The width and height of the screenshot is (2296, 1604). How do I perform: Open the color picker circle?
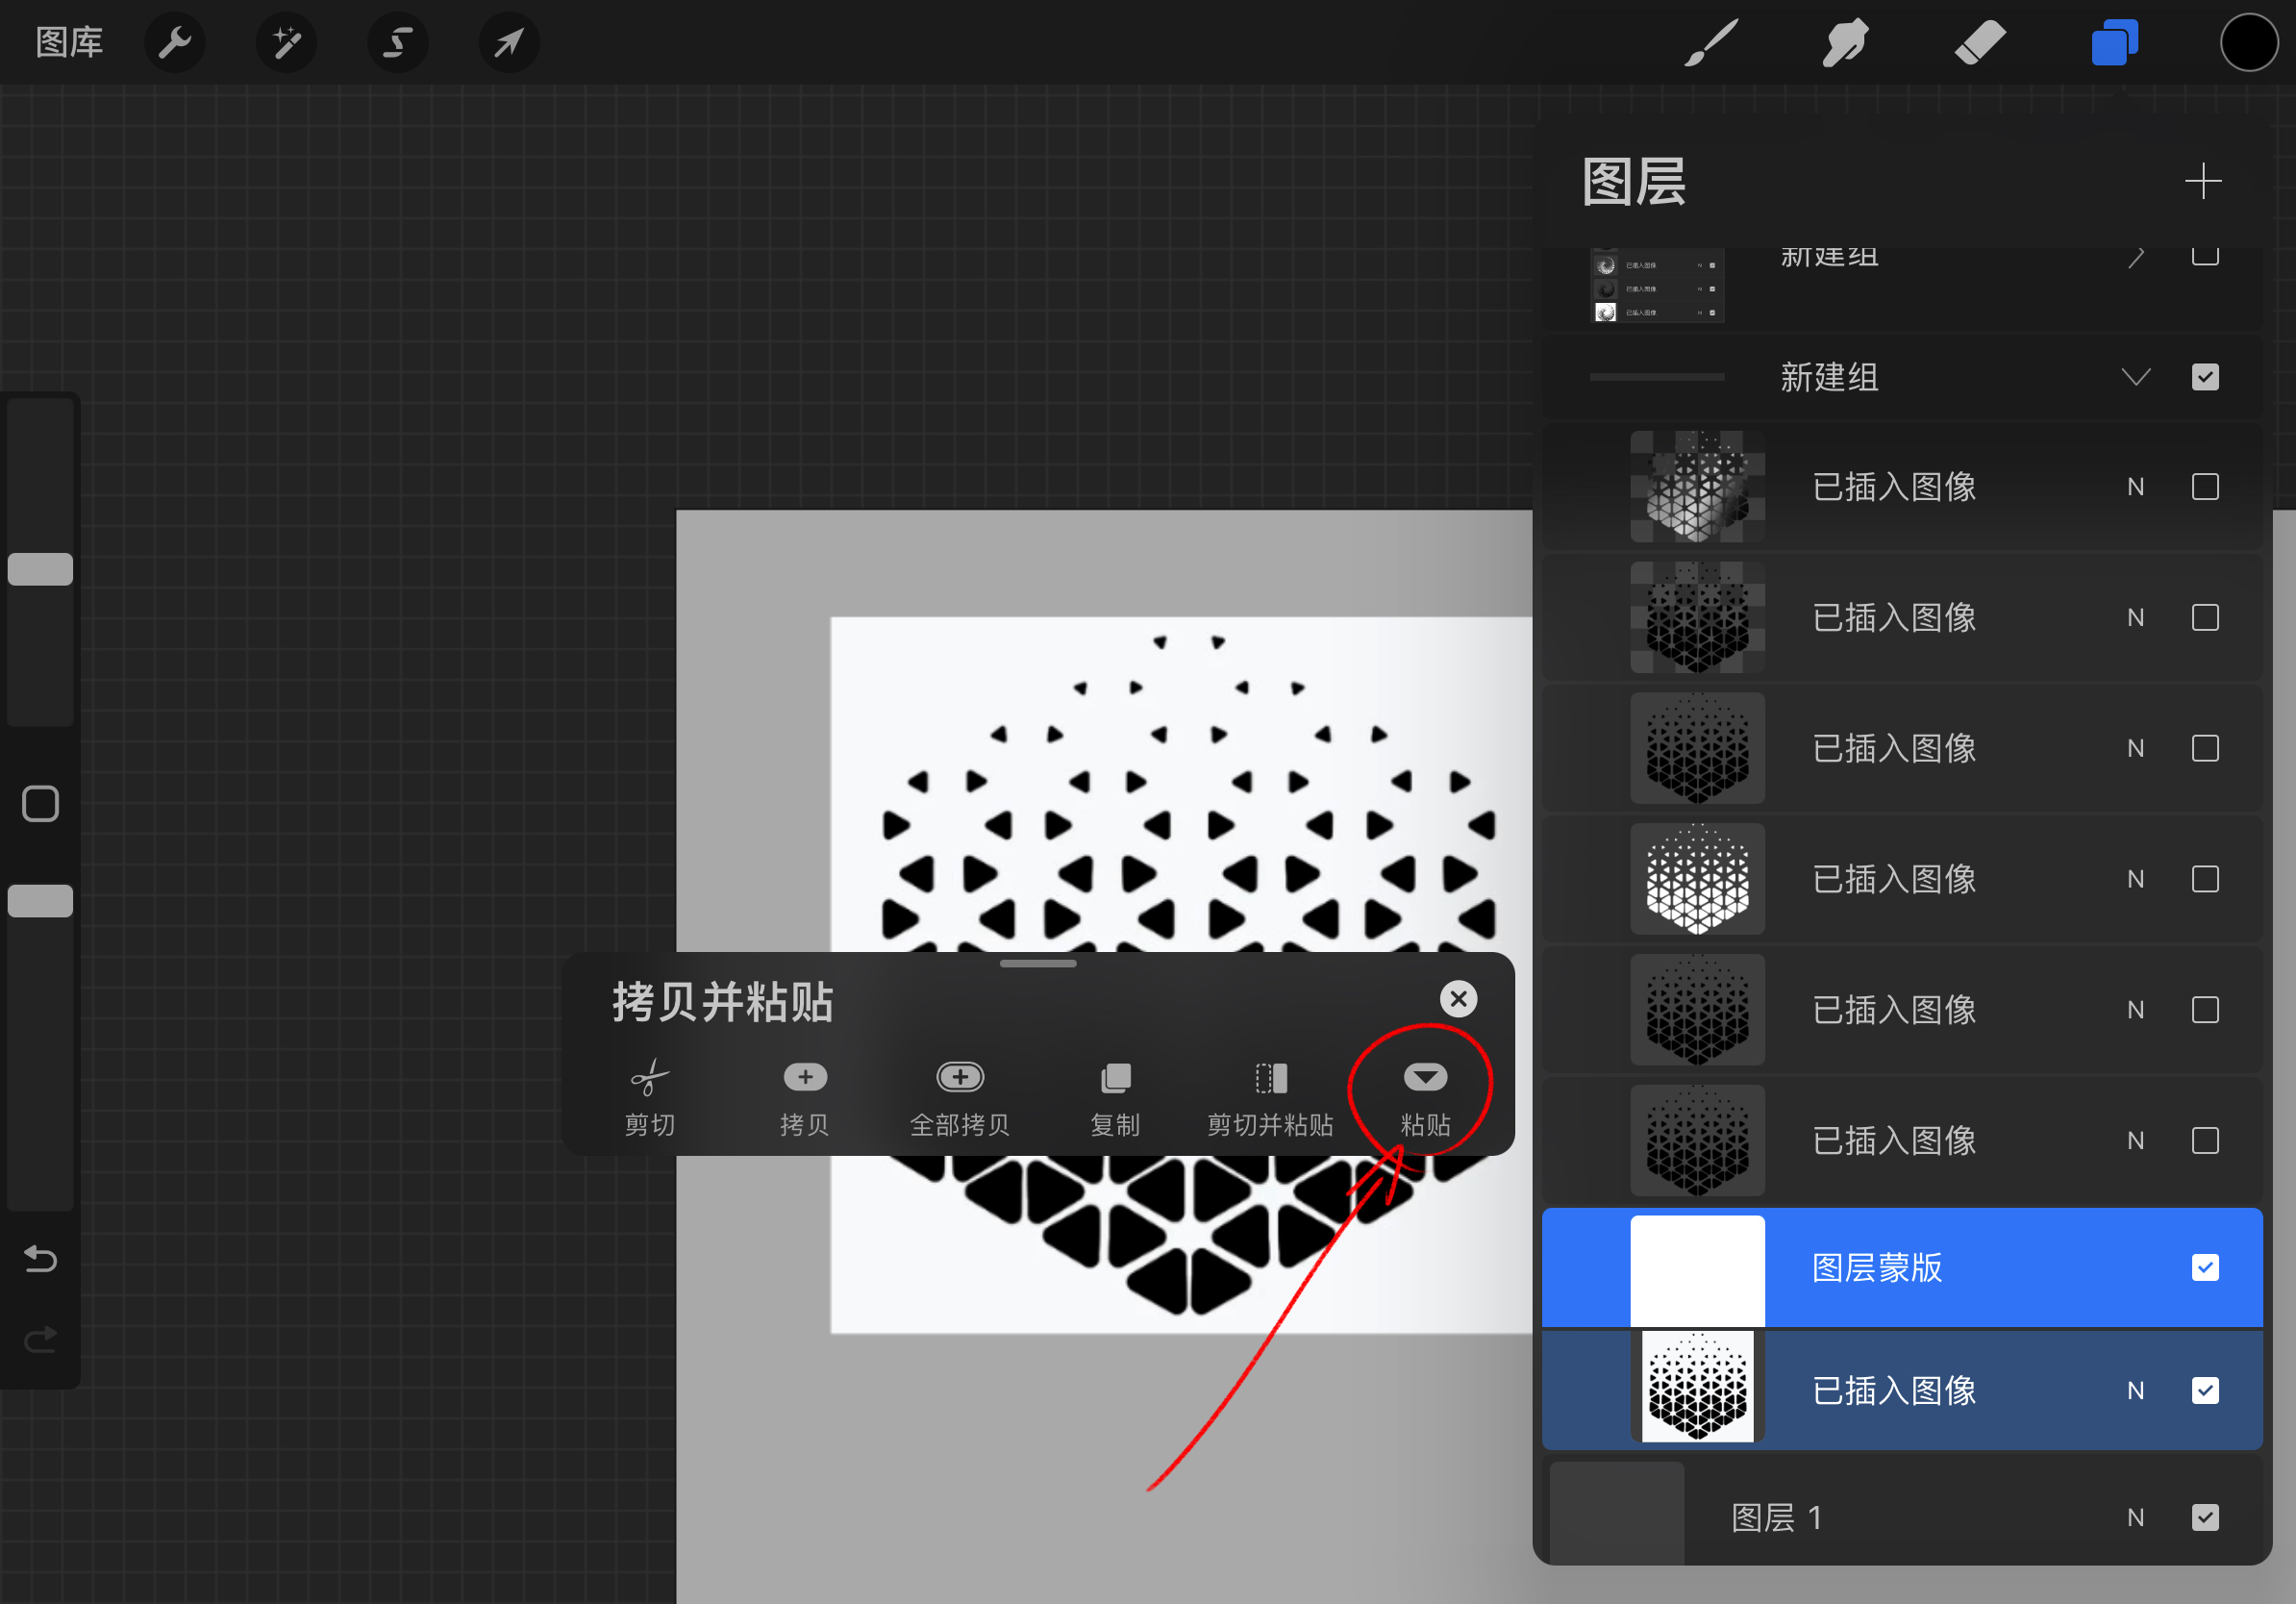coord(2249,42)
